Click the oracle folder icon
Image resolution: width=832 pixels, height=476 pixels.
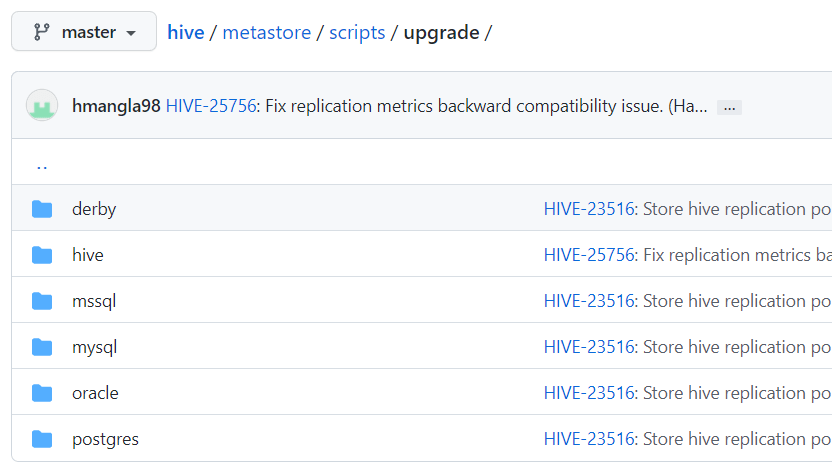[42, 393]
